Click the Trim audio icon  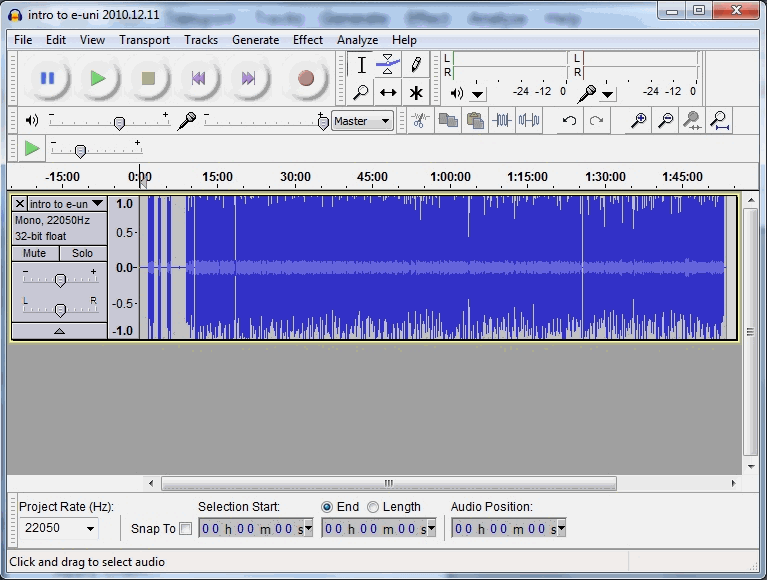[x=502, y=121]
